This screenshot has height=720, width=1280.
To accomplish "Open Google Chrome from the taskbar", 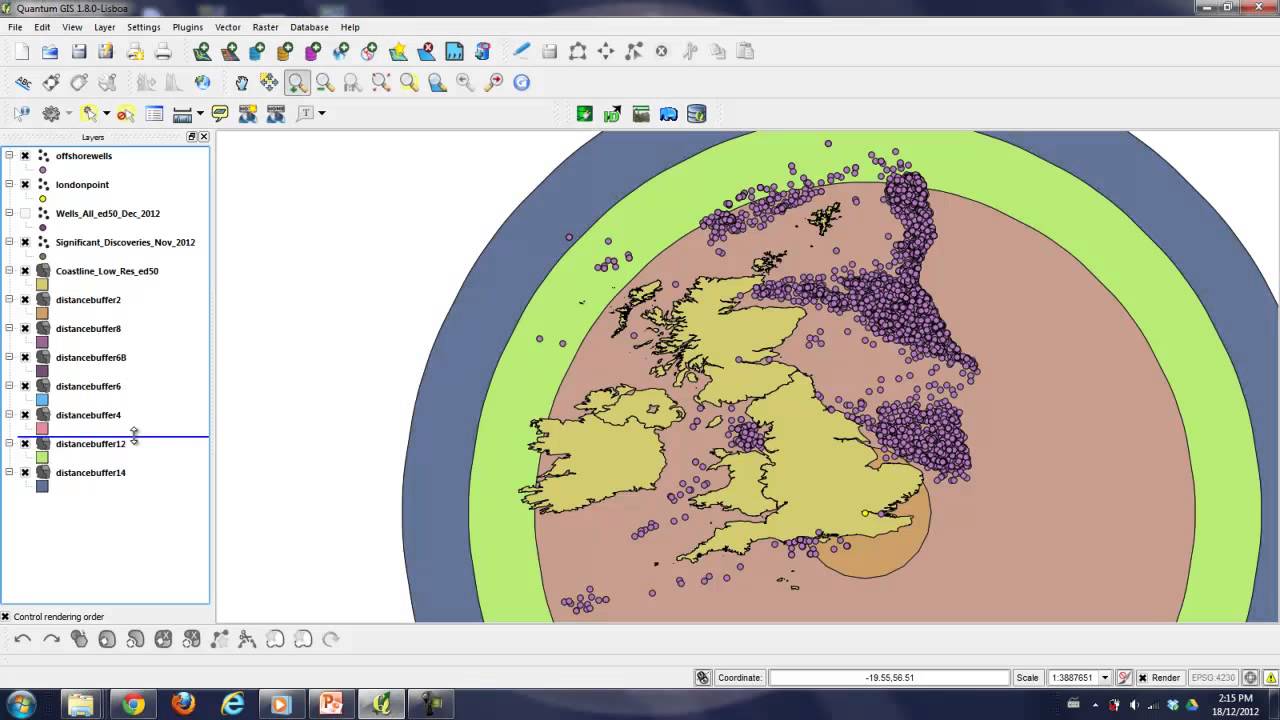I will 133,704.
